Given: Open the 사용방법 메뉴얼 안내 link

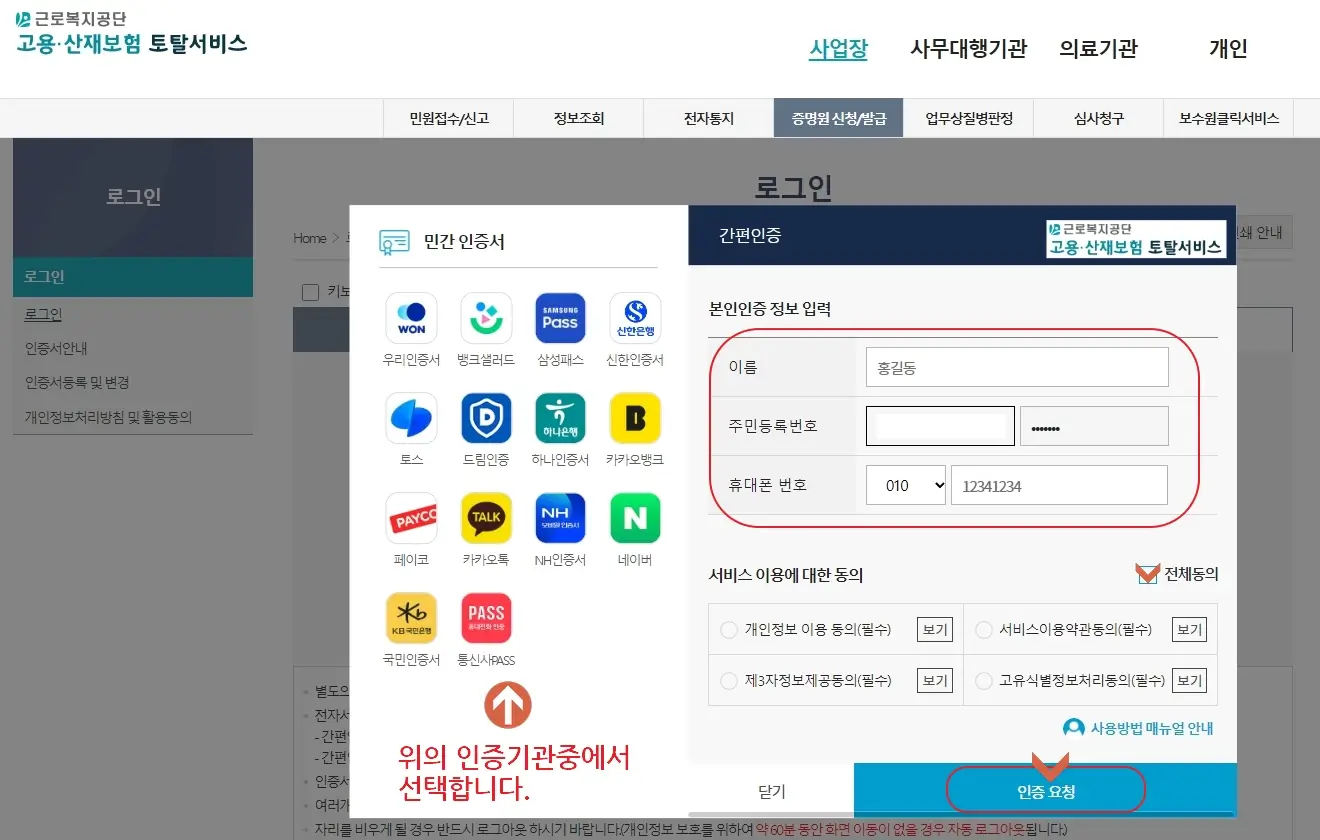Looking at the screenshot, I should point(1151,728).
